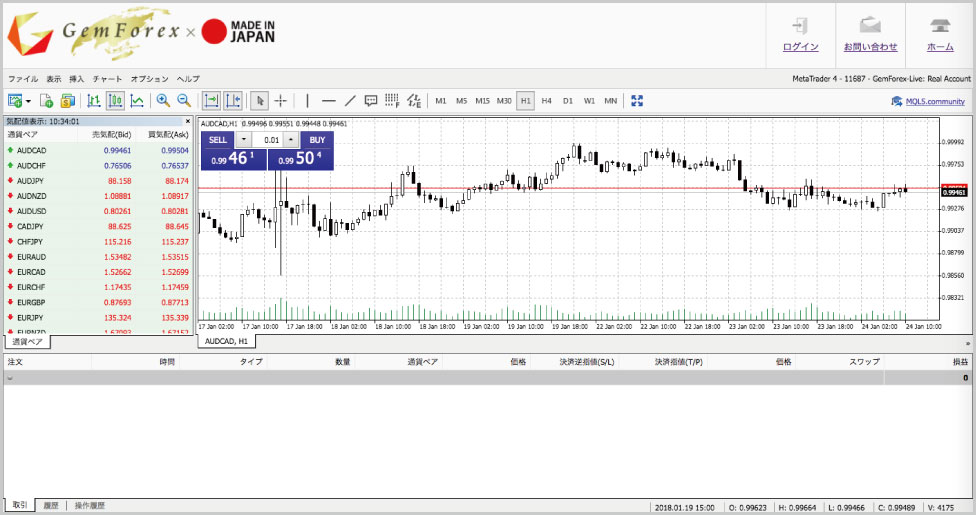The height and width of the screenshot is (515, 976).
Task: Open the チャート menu
Action: point(108,79)
